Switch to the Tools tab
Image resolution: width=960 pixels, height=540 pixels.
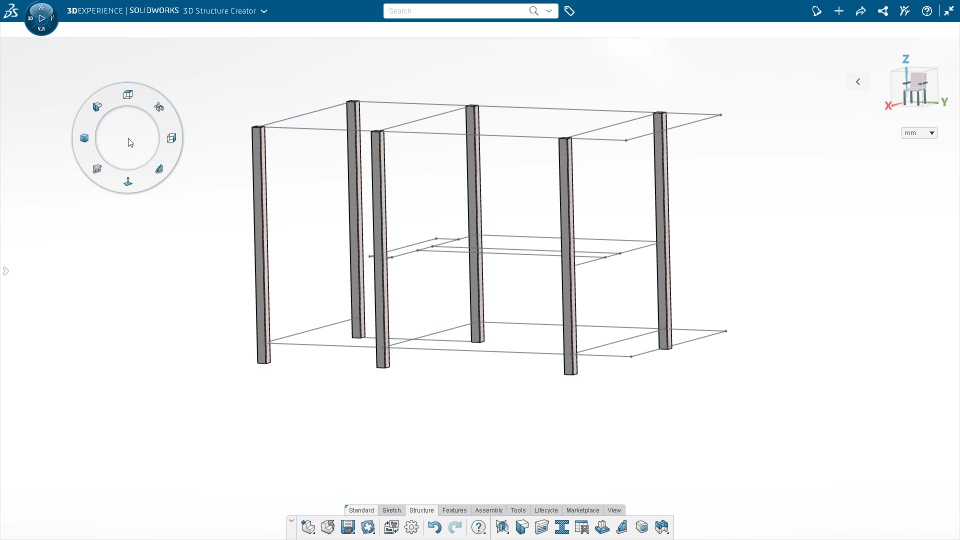518,510
